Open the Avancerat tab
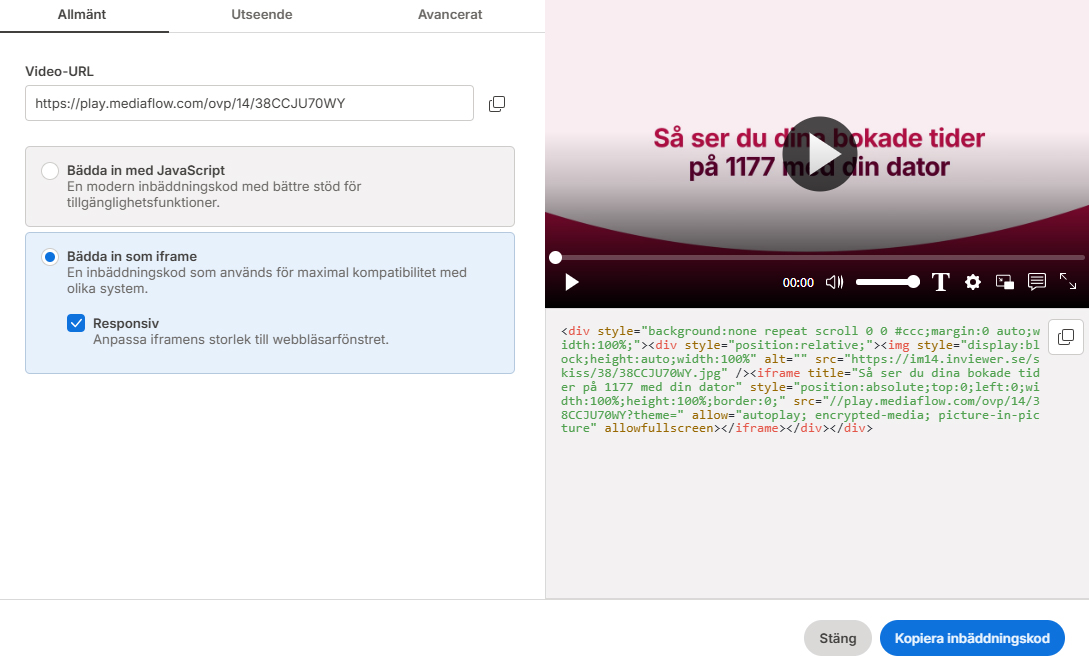This screenshot has height=672, width=1089. (x=450, y=15)
